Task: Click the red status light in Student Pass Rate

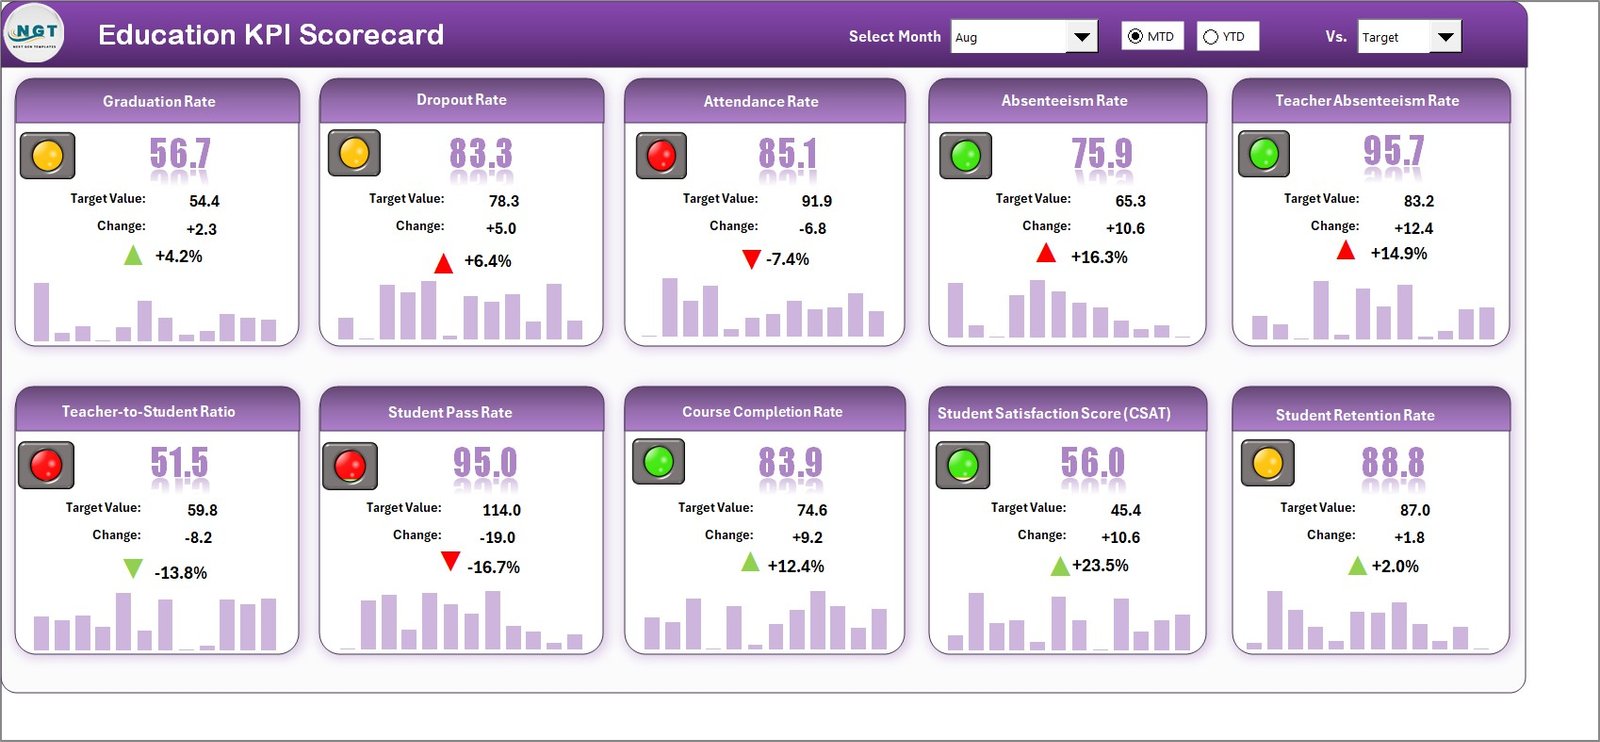Action: [349, 466]
